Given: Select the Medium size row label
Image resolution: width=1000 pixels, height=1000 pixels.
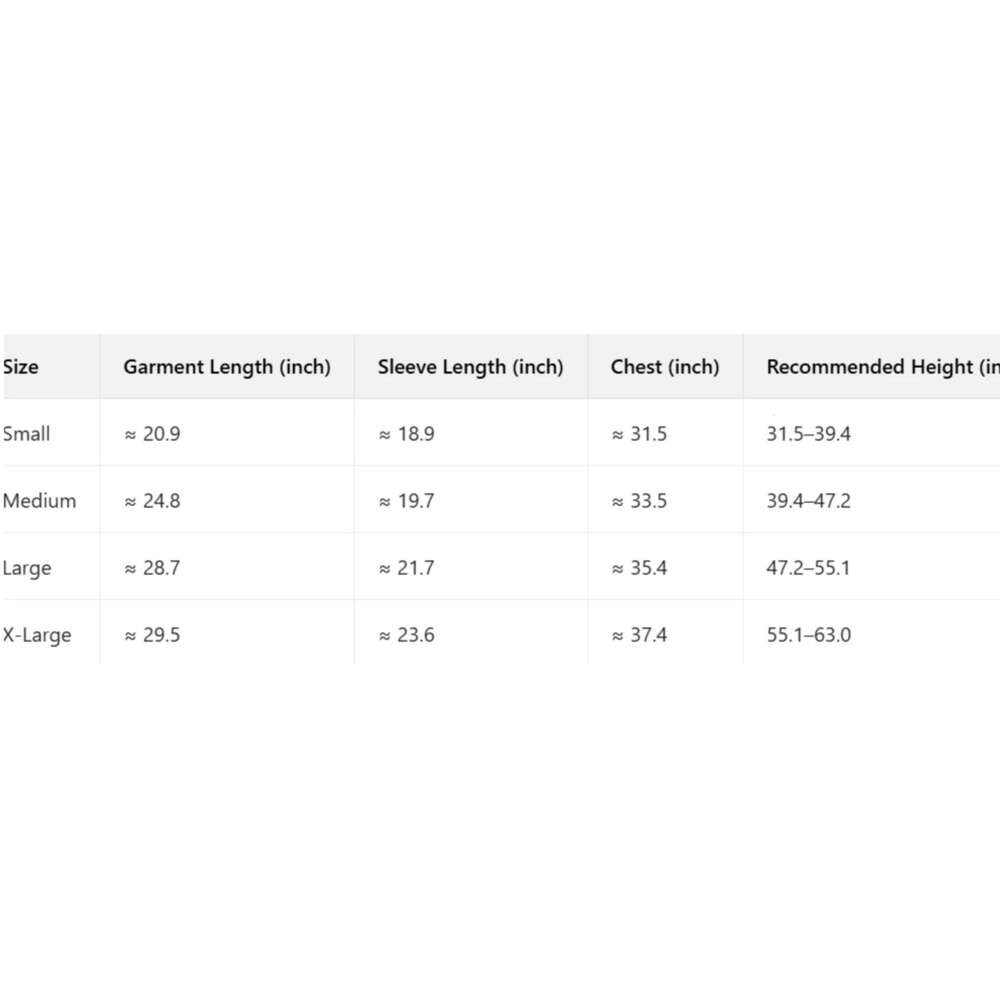Looking at the screenshot, I should pyautogui.click(x=40, y=501).
